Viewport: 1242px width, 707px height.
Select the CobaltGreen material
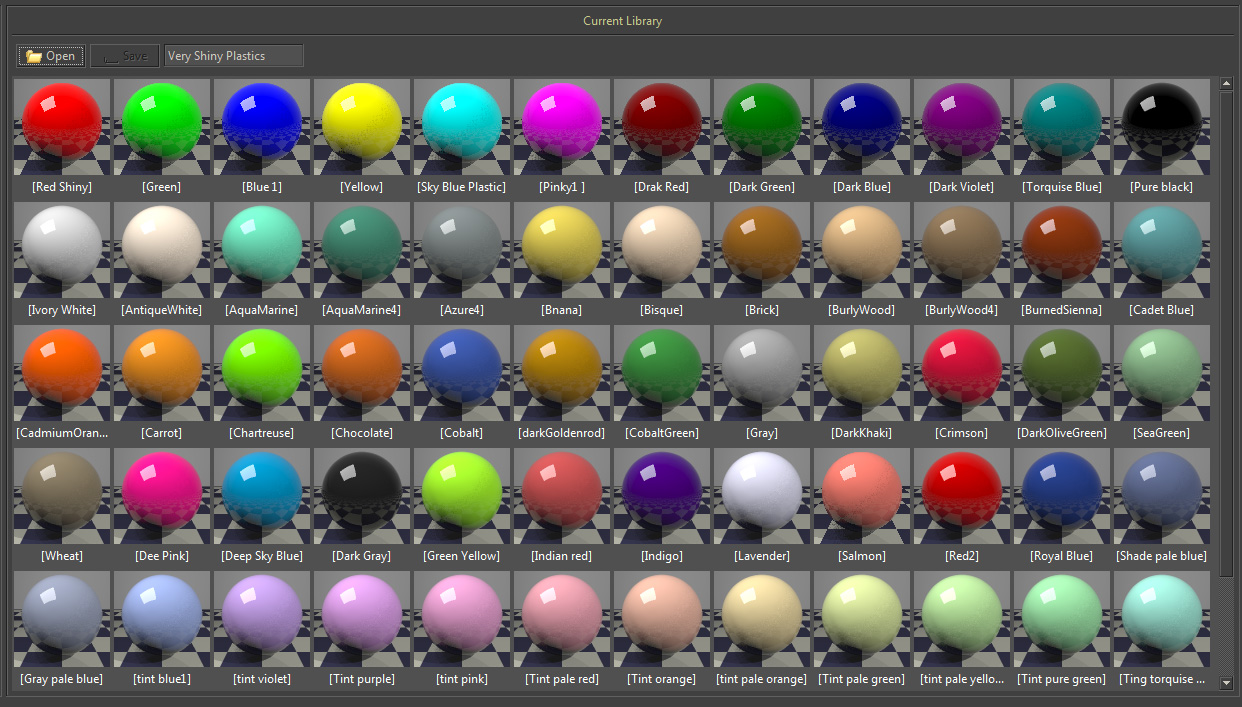pyautogui.click(x=662, y=373)
